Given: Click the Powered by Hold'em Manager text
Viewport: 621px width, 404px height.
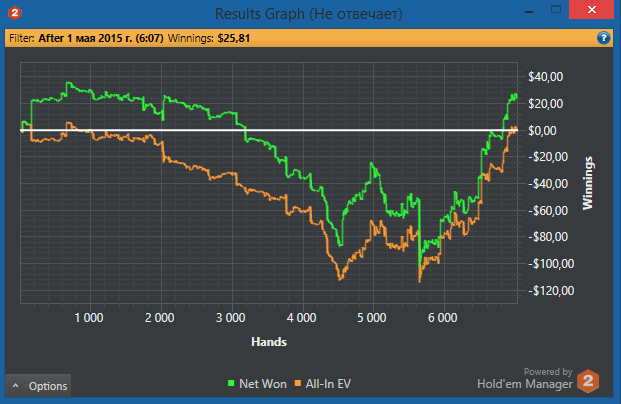Looking at the screenshot, I should click(525, 378).
